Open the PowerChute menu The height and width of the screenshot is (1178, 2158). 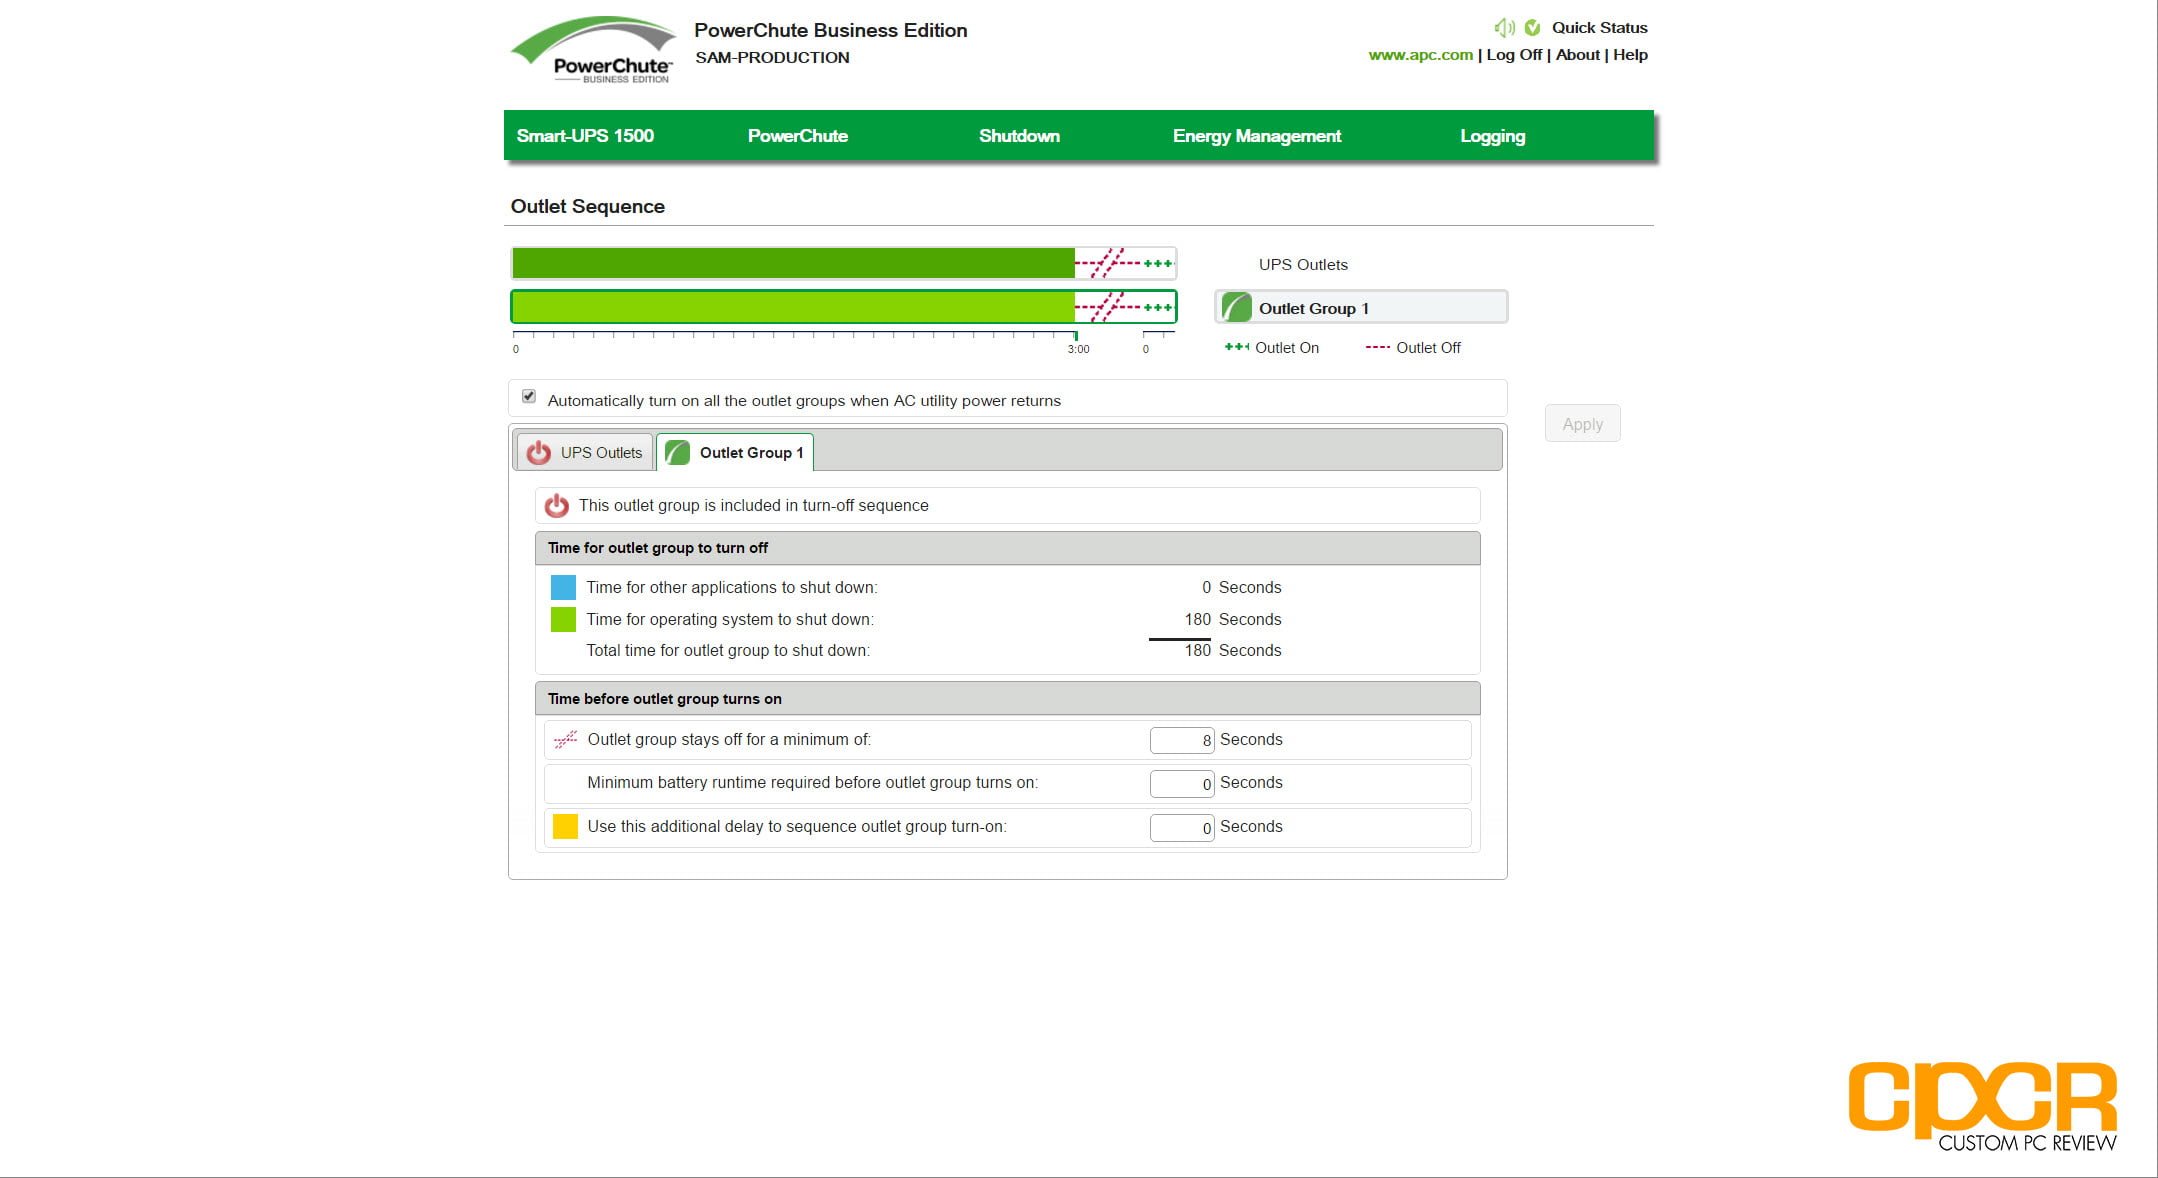[798, 136]
